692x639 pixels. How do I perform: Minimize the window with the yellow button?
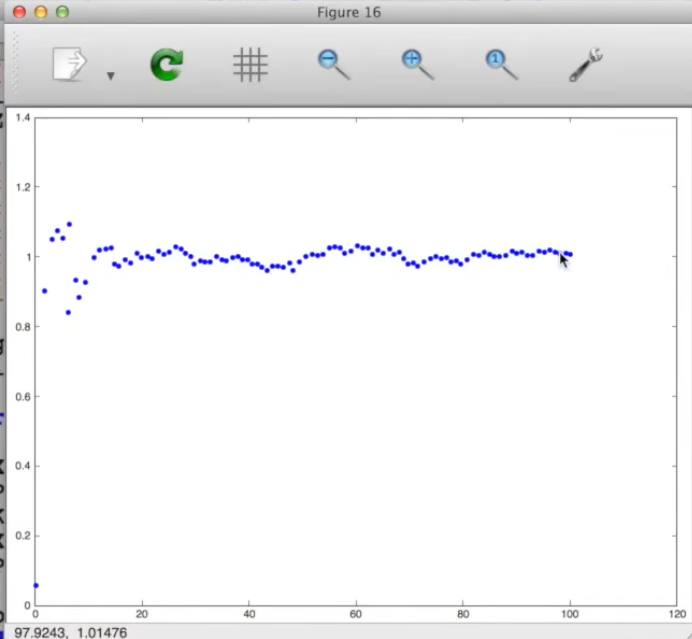pos(41,12)
